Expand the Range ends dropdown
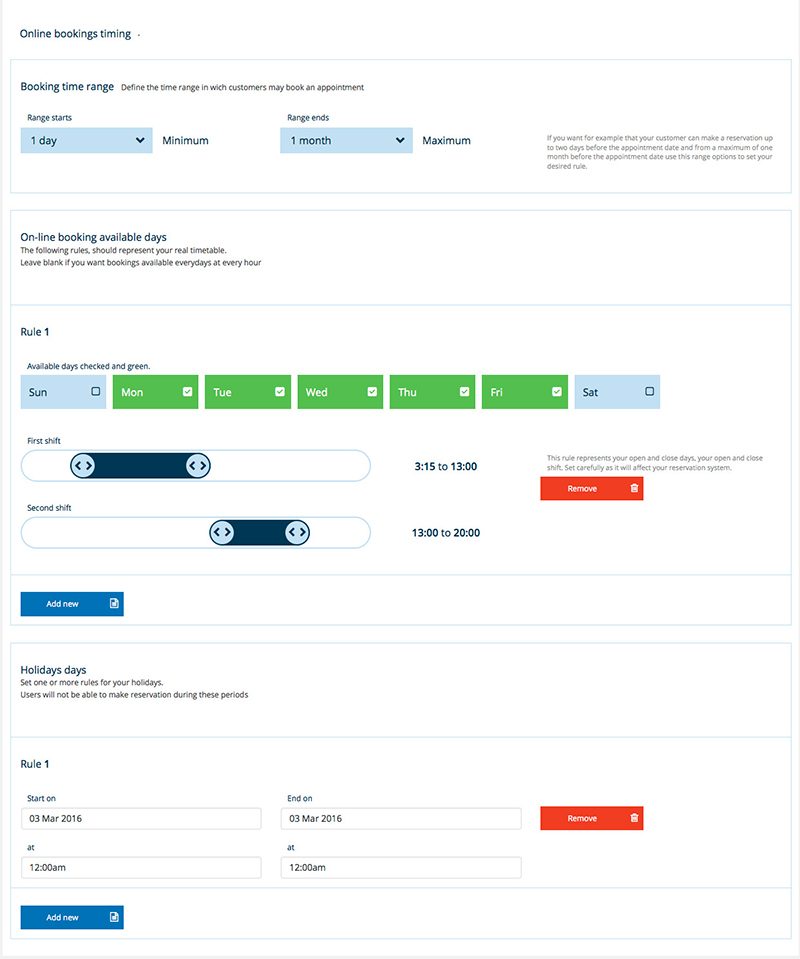Viewport: 800px width, 959px height. 346,141
